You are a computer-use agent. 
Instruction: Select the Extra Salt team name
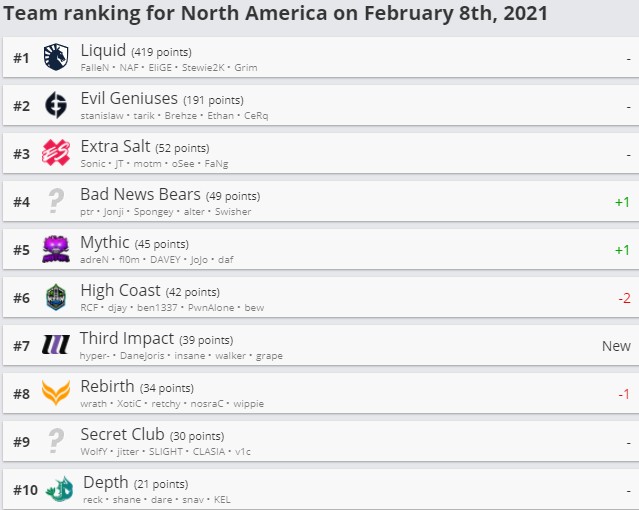(x=115, y=146)
